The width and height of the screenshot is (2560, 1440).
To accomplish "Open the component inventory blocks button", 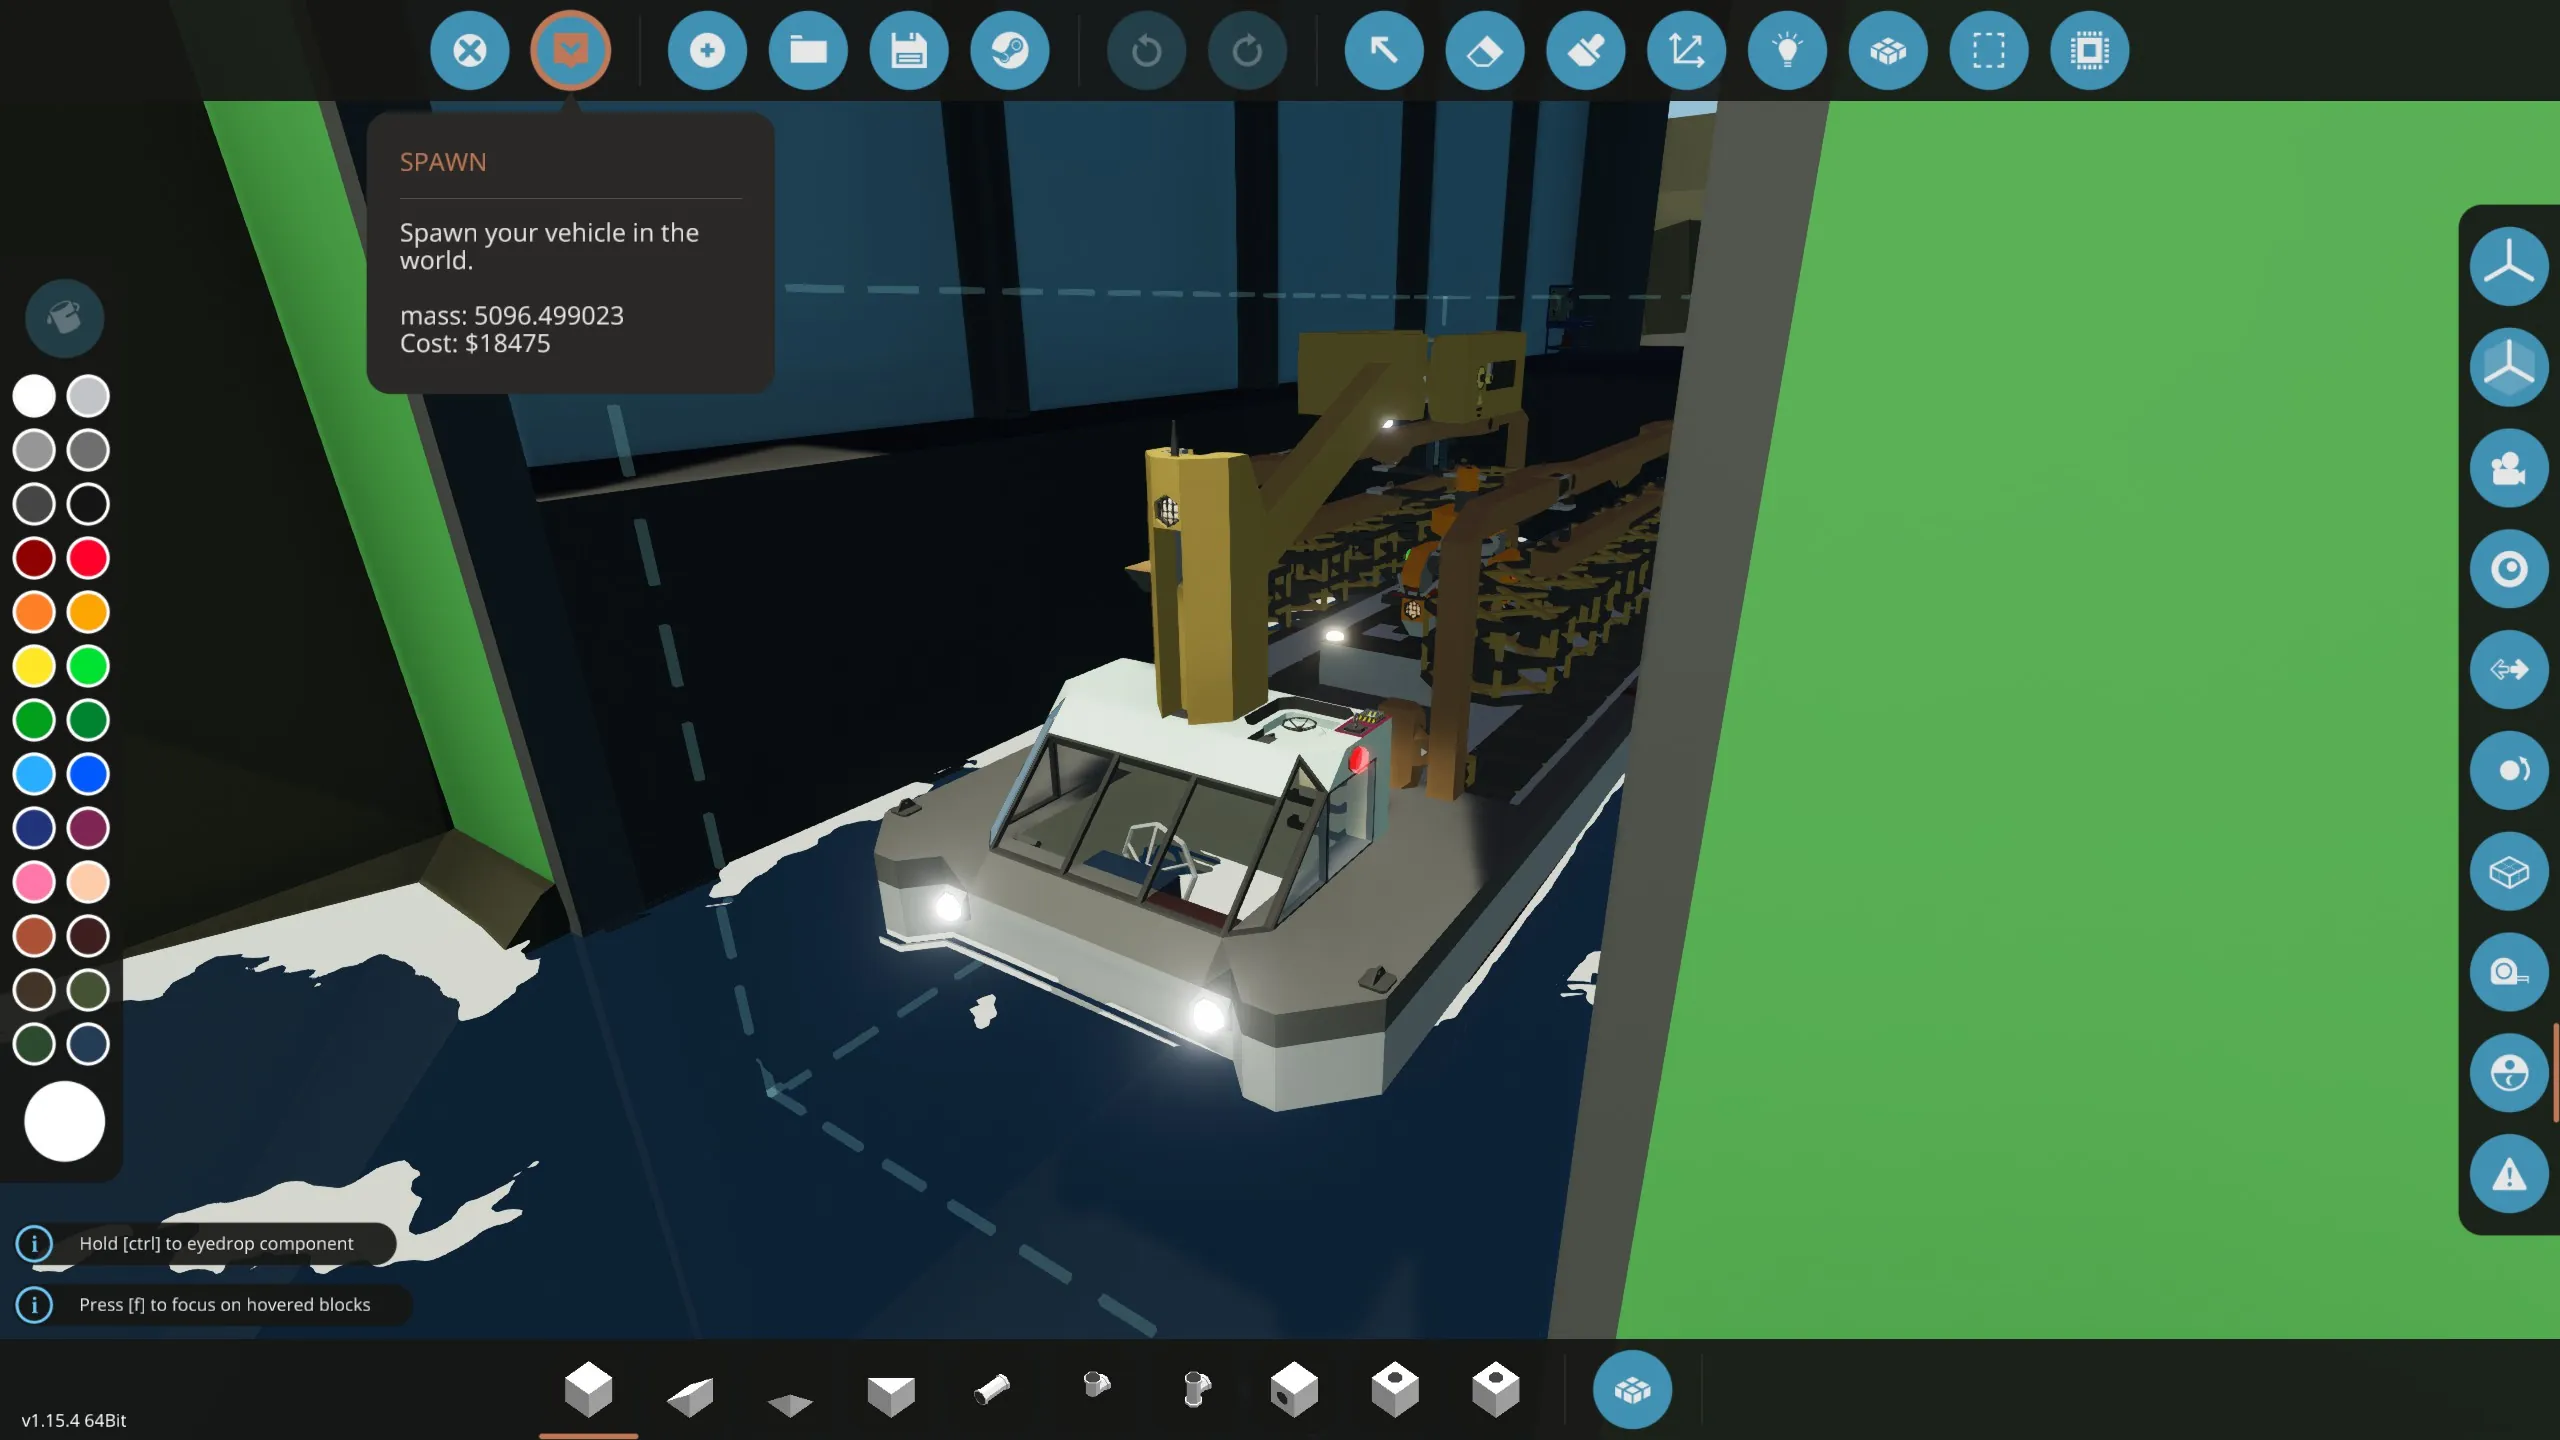I will coord(1632,1390).
